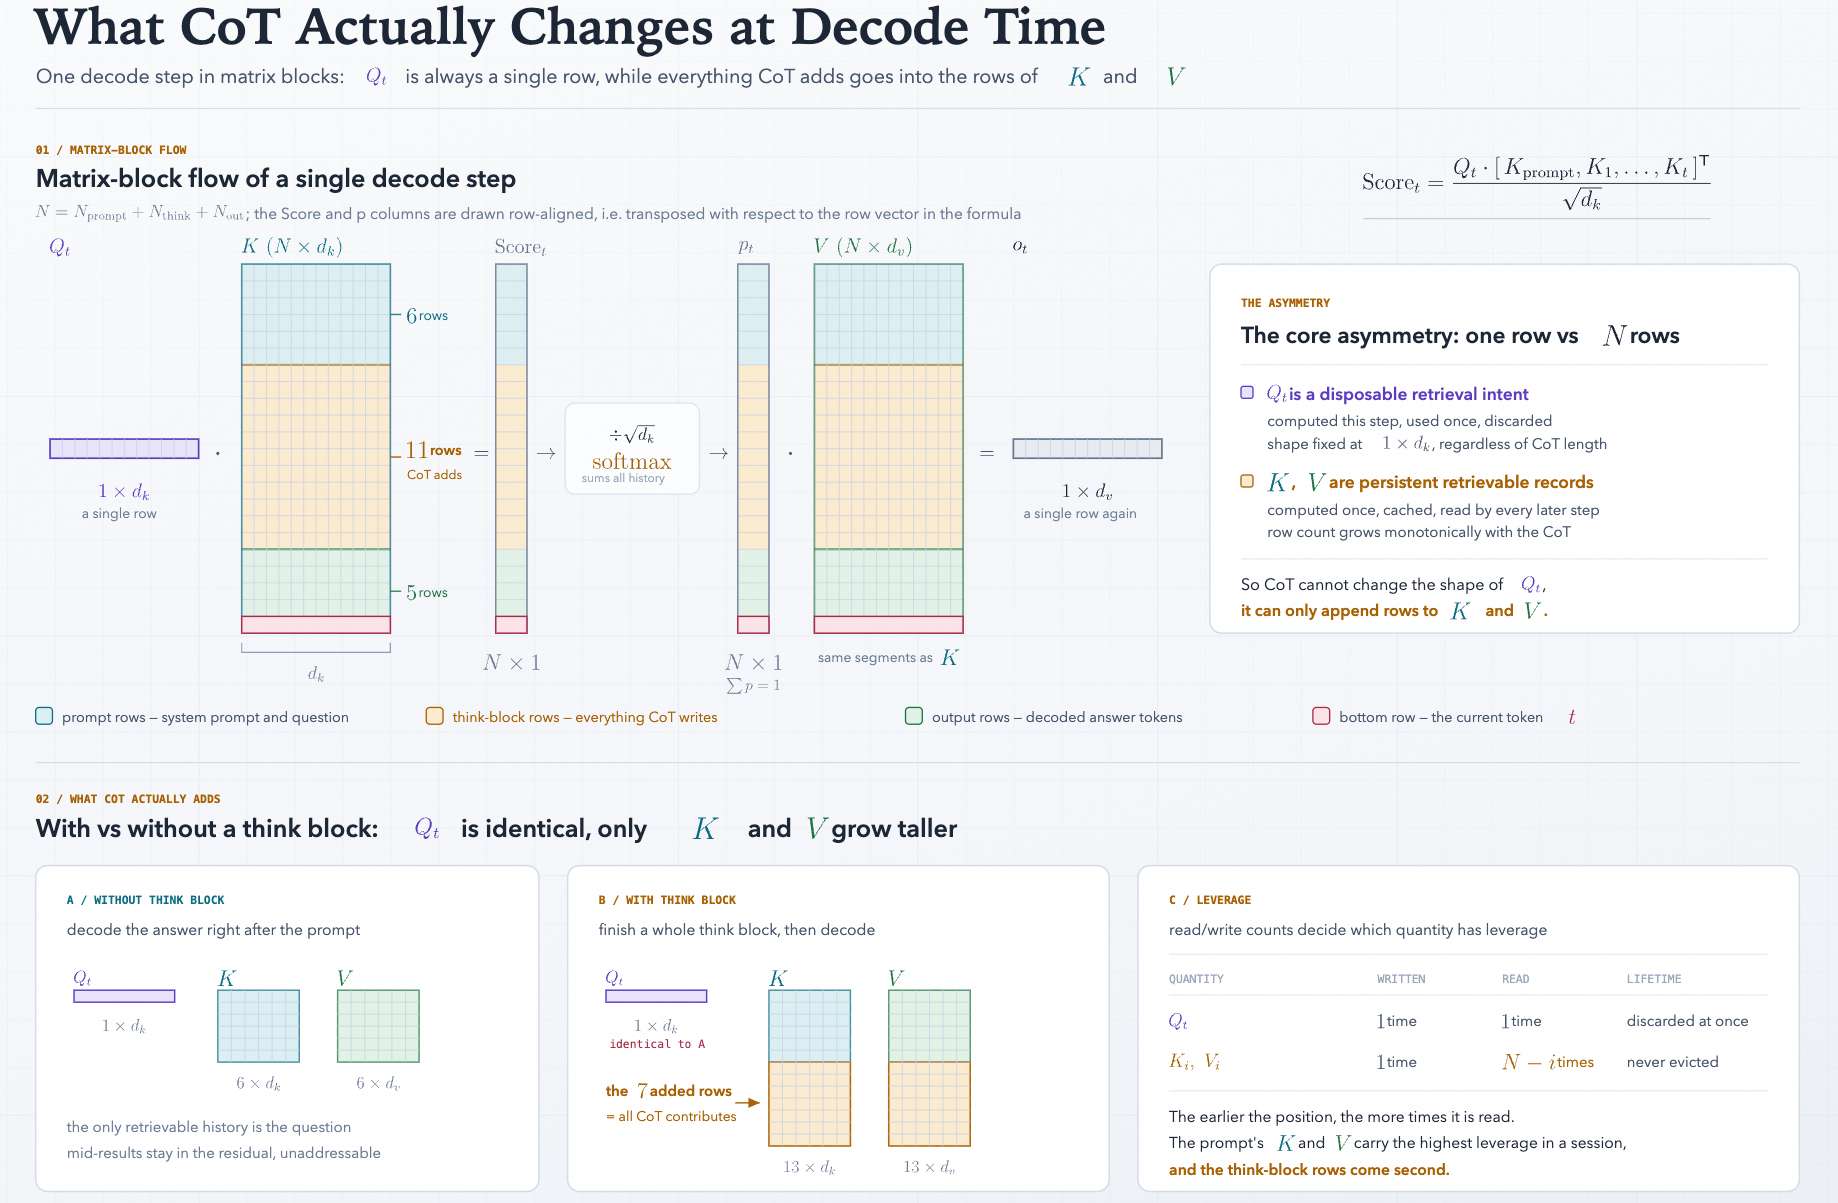Click the '11 rows CoT adds' label

coord(434,461)
